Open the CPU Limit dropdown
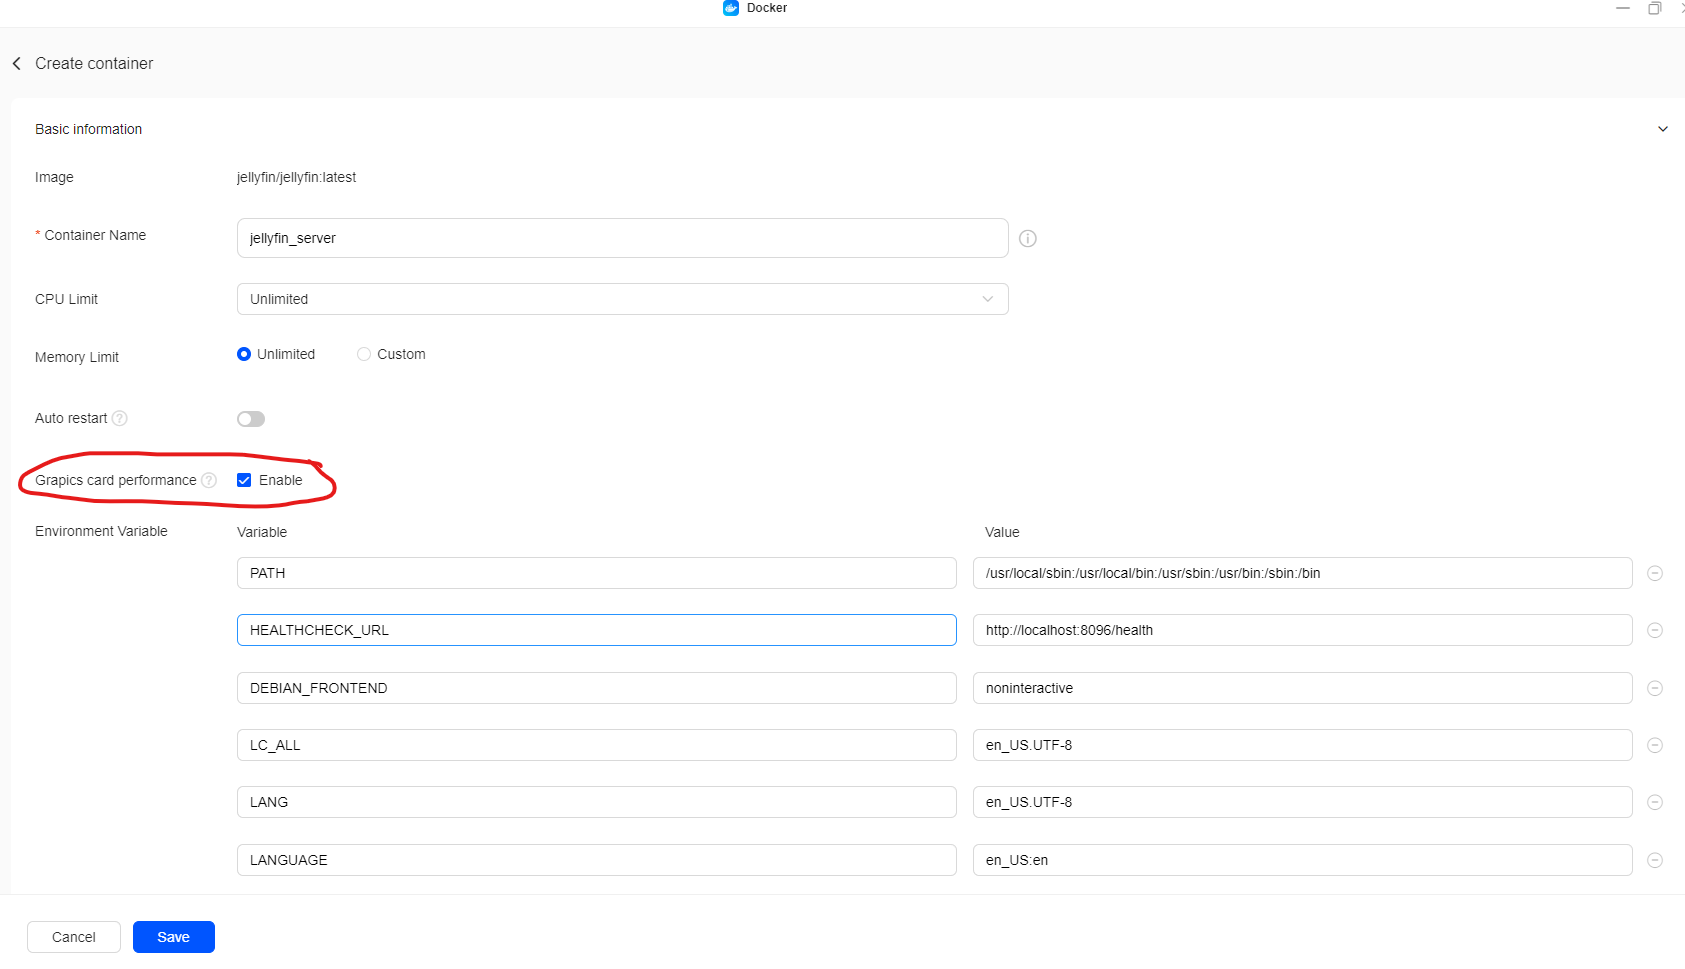The height and width of the screenshot is (969, 1685). [622, 299]
